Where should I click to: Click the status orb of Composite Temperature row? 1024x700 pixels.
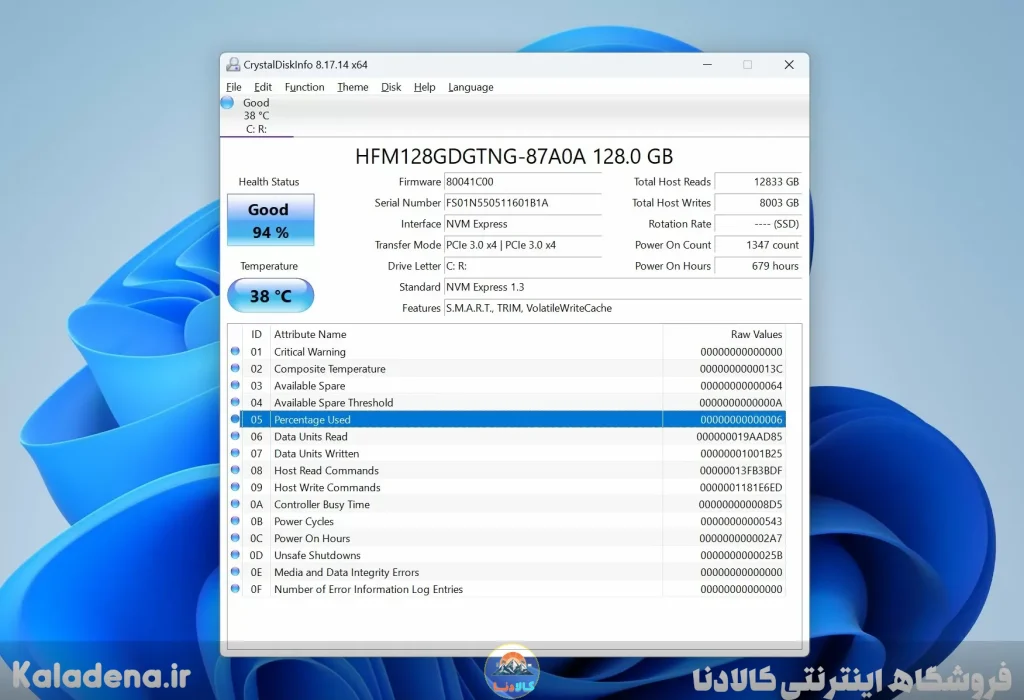(x=235, y=368)
